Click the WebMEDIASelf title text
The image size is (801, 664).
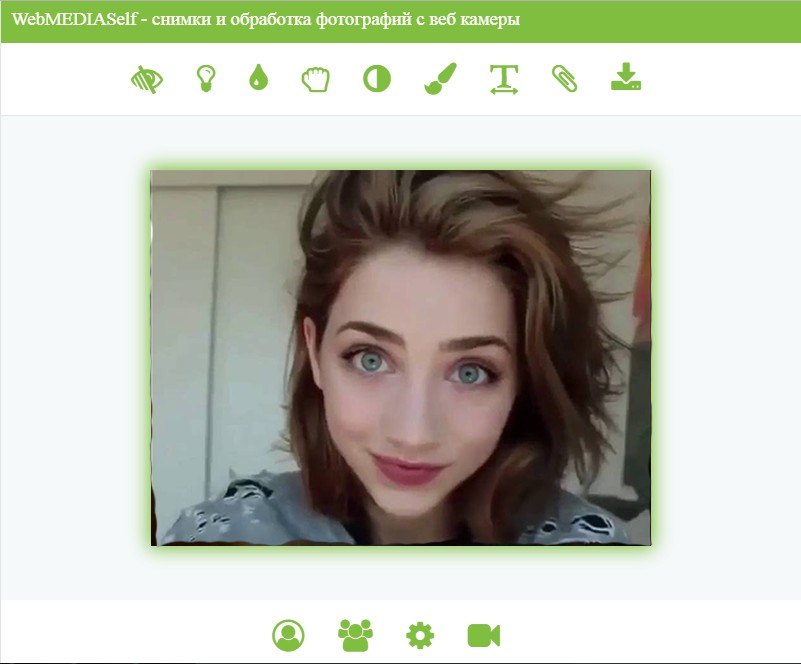tap(266, 19)
